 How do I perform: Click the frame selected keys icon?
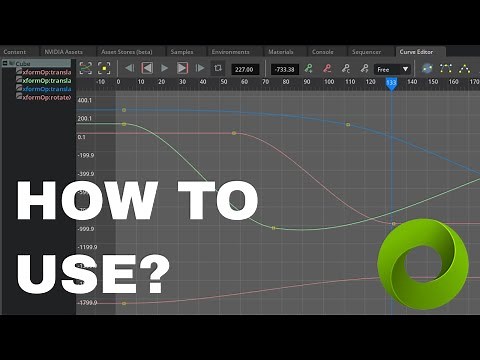tap(104, 68)
